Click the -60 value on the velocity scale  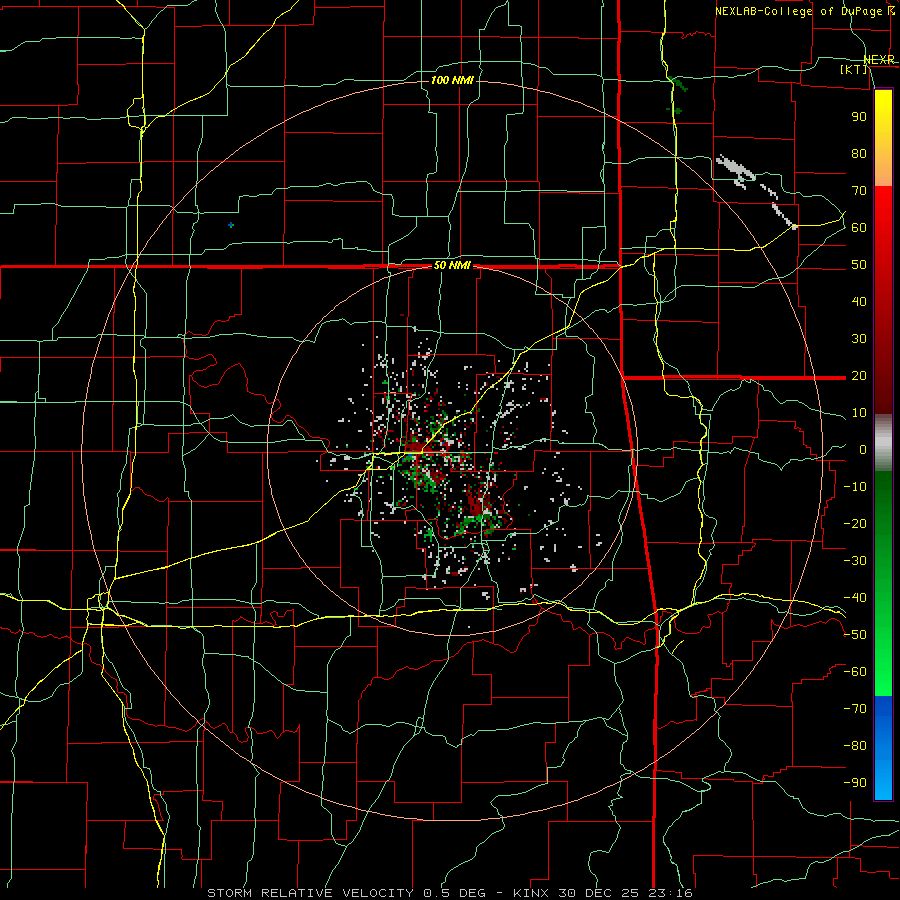pos(855,672)
